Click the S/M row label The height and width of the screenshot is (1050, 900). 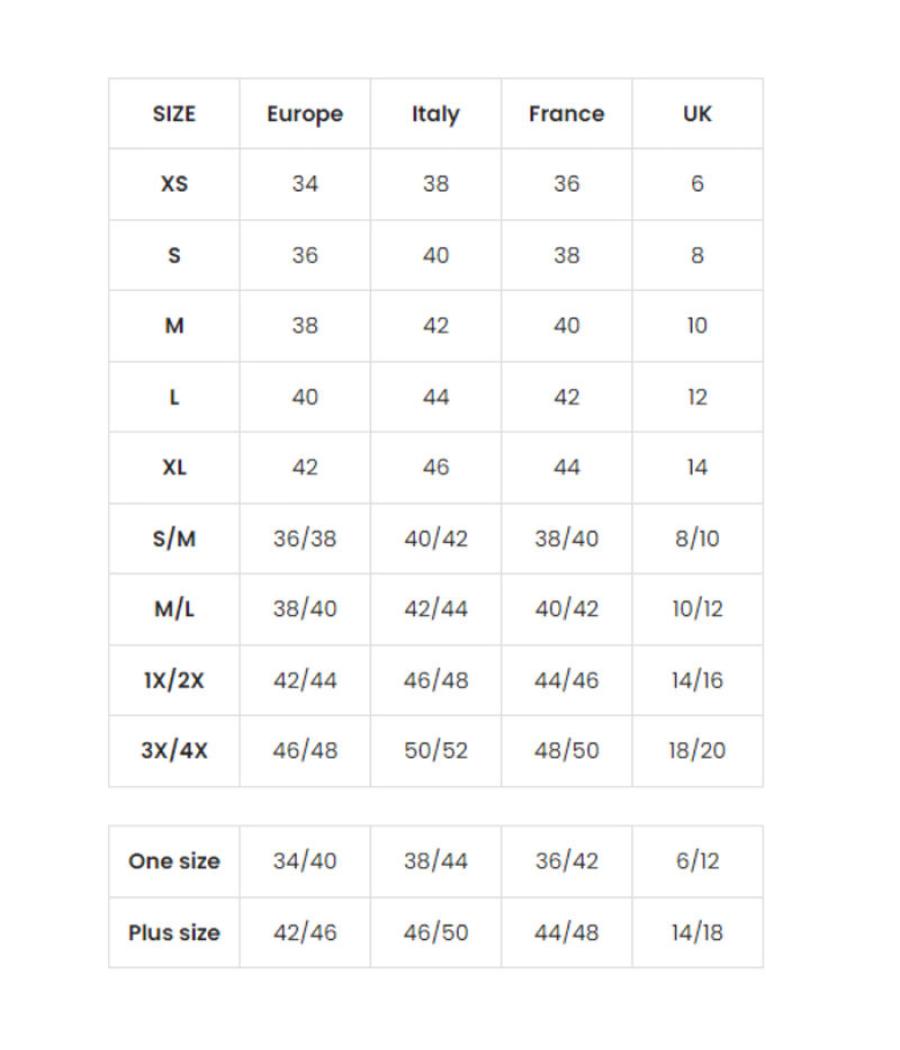point(174,538)
